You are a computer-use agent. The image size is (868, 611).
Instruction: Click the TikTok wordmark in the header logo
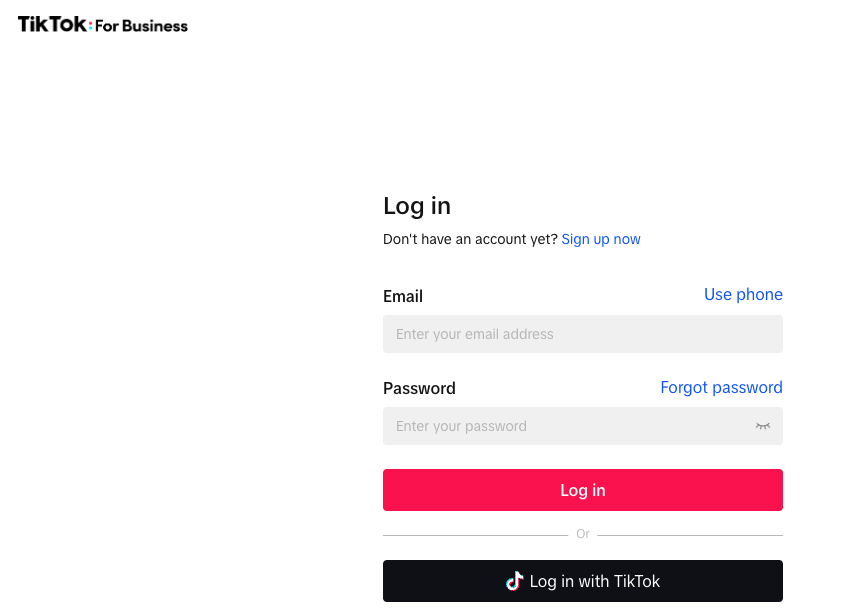[x=52, y=24]
